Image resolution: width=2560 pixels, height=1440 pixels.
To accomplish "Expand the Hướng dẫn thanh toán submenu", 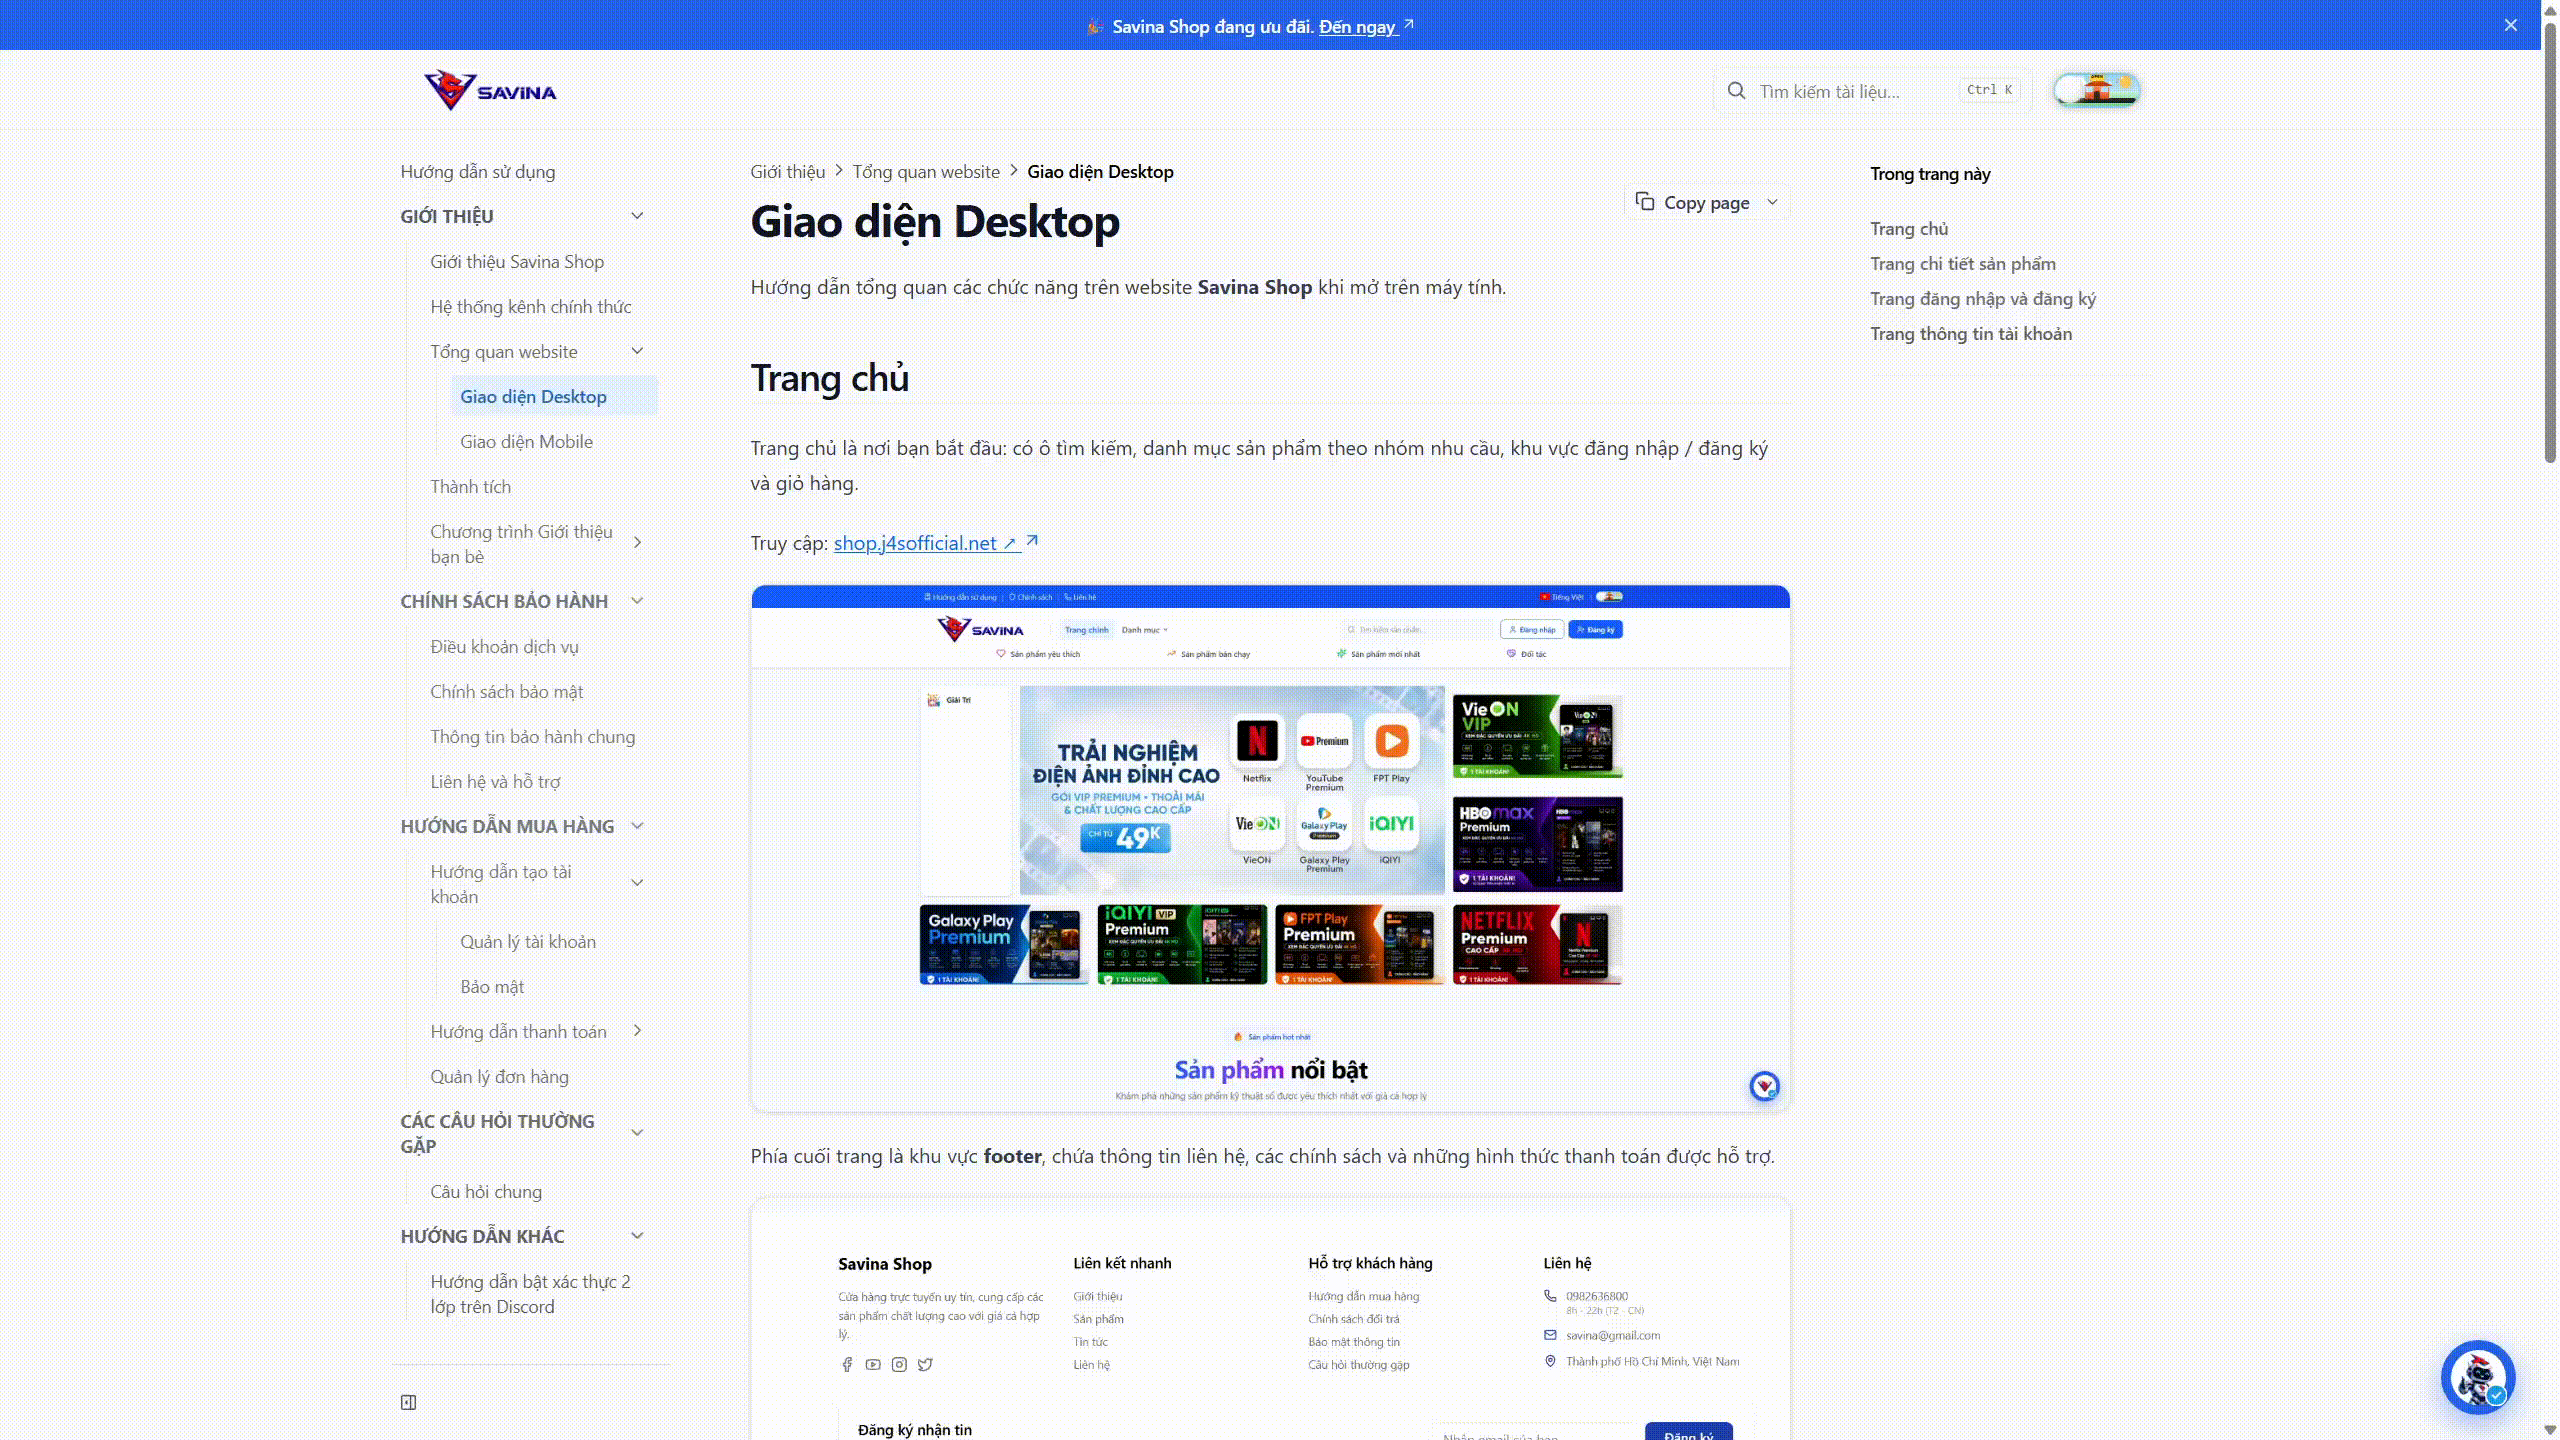I will [637, 1031].
